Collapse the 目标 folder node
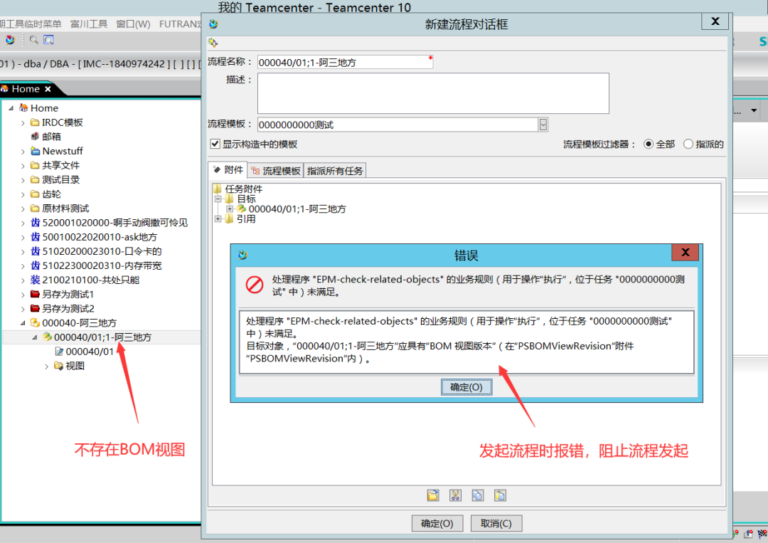 click(x=218, y=199)
